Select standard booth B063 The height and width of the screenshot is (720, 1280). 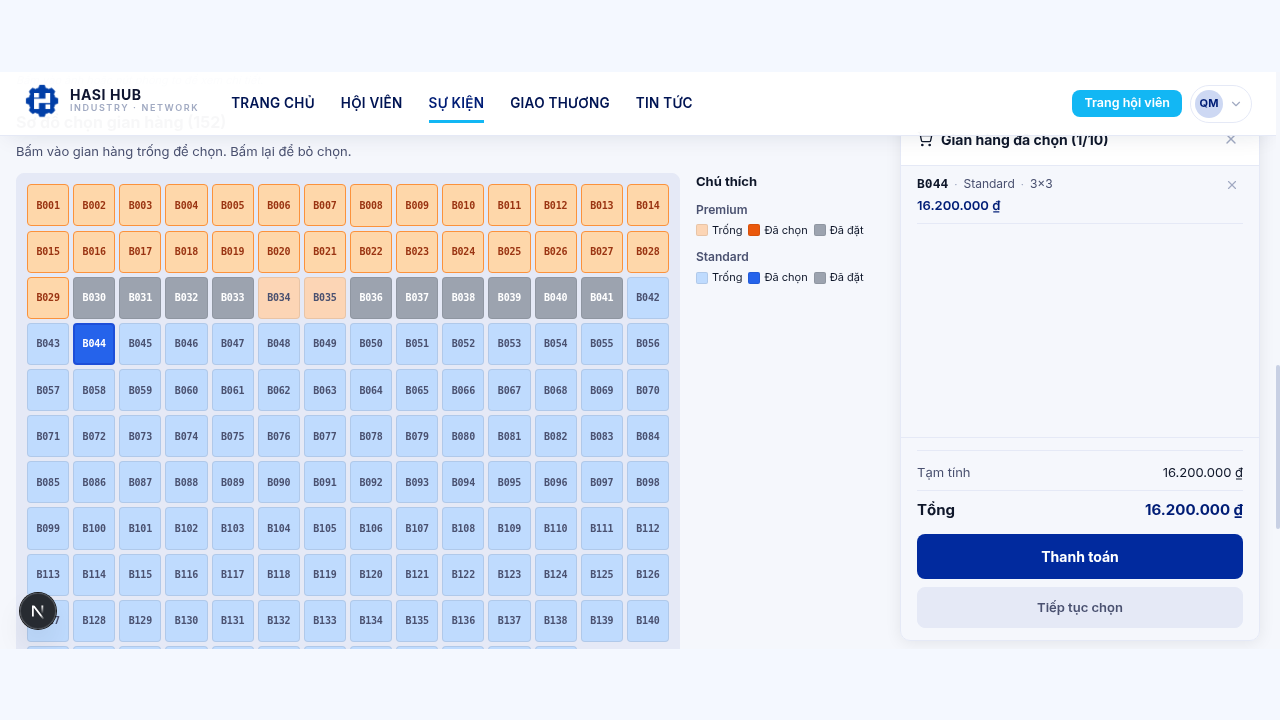(x=325, y=390)
